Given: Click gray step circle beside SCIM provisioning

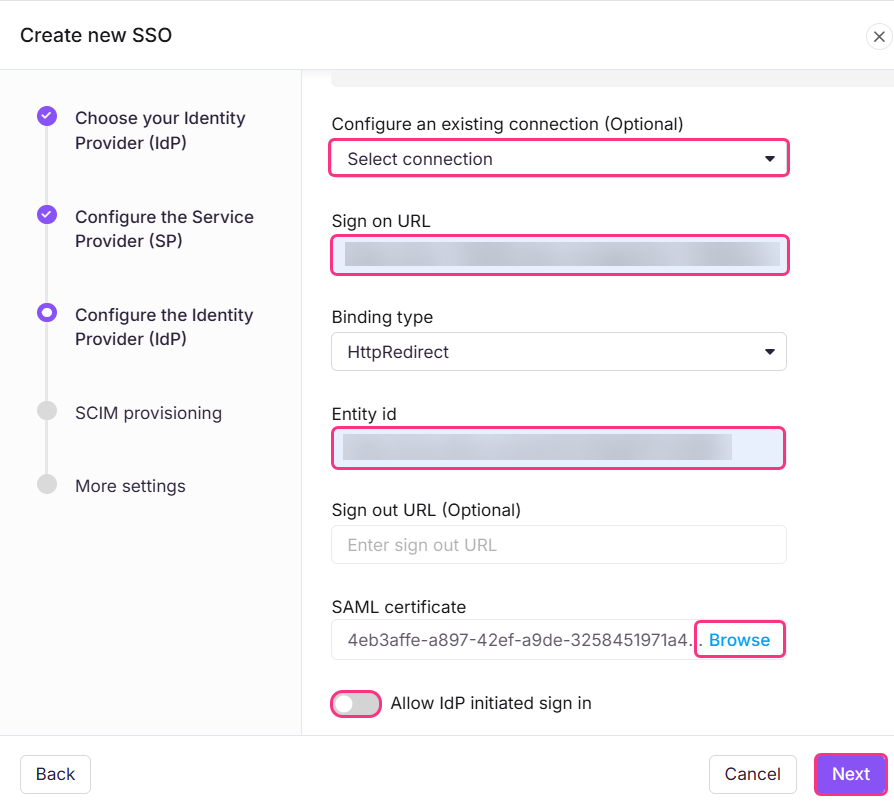Looking at the screenshot, I should point(47,411).
